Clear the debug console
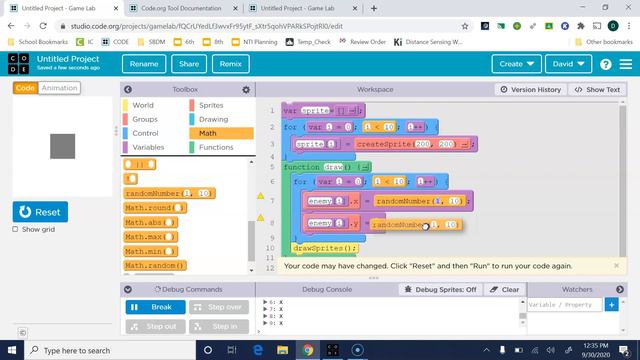 505,289
